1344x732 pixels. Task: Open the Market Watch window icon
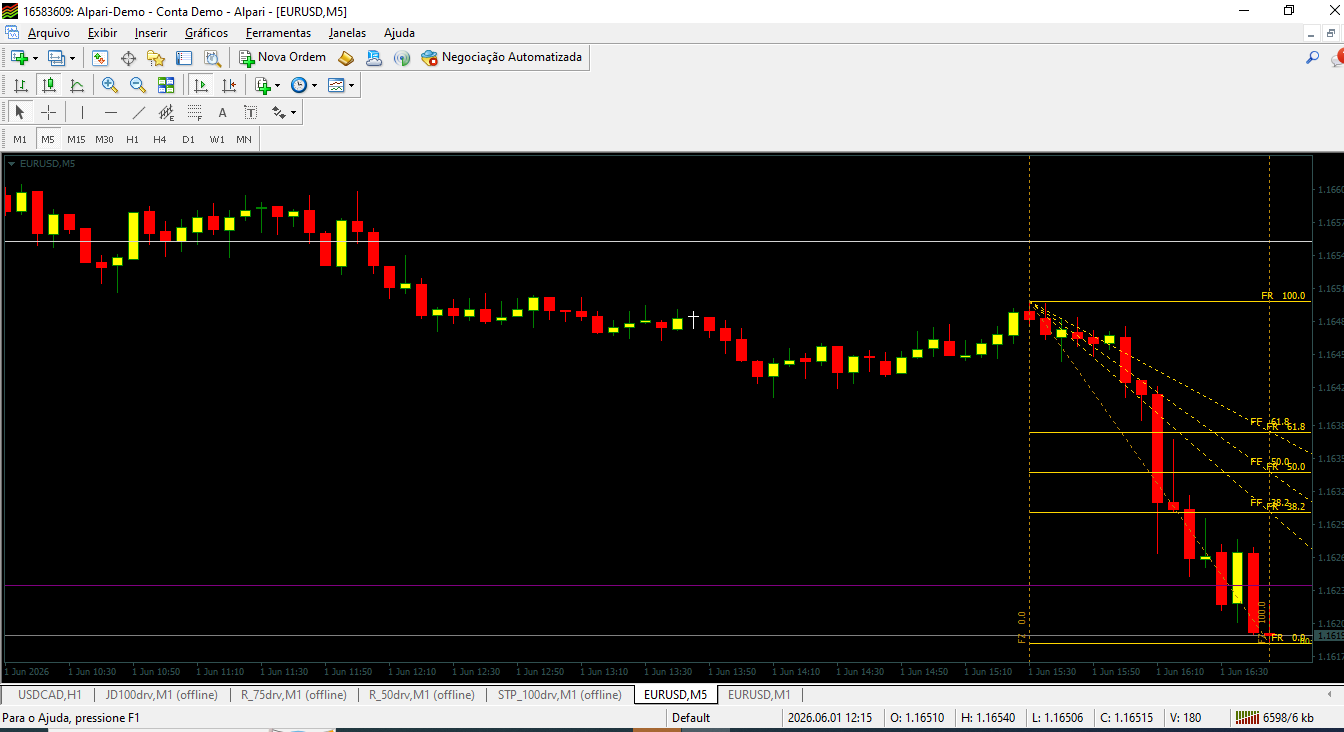[100, 58]
